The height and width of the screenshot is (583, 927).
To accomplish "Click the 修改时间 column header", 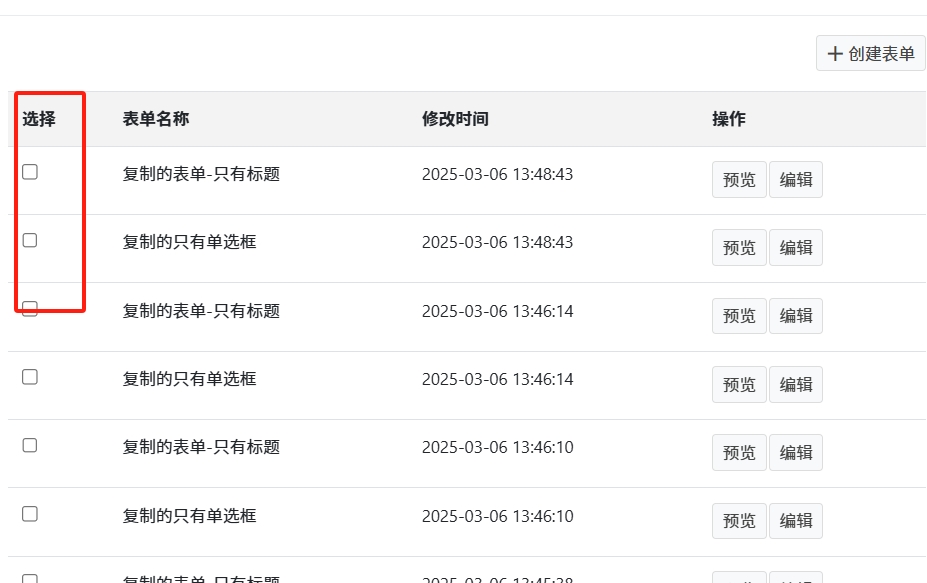I will coord(455,119).
